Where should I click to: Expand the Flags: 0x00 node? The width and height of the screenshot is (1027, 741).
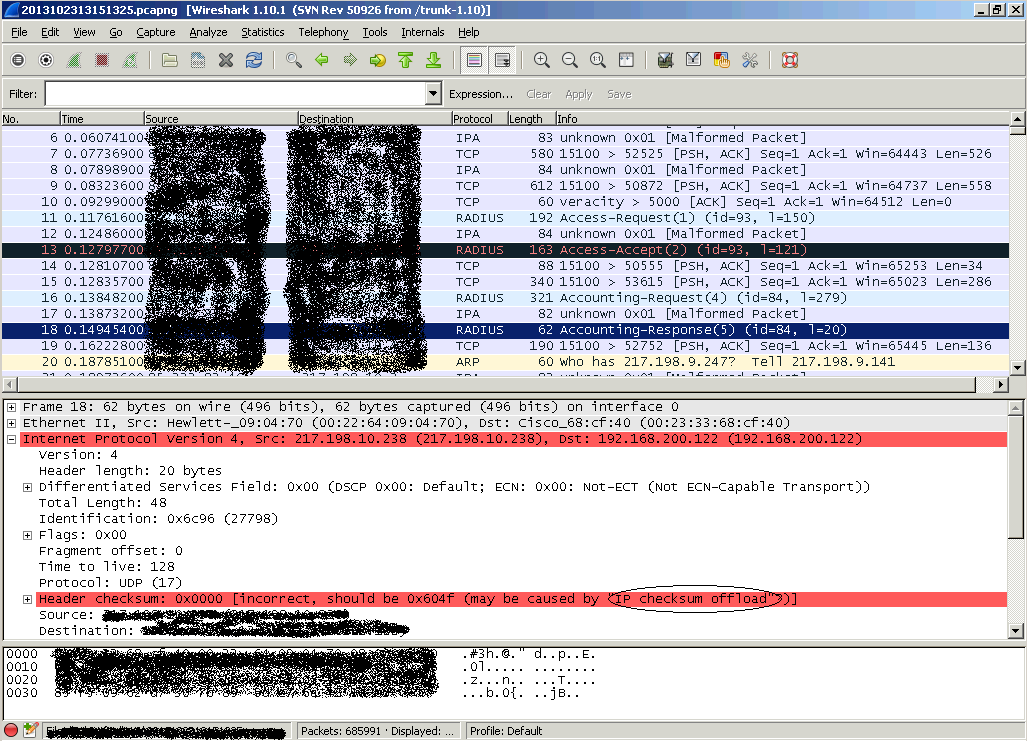(x=27, y=535)
